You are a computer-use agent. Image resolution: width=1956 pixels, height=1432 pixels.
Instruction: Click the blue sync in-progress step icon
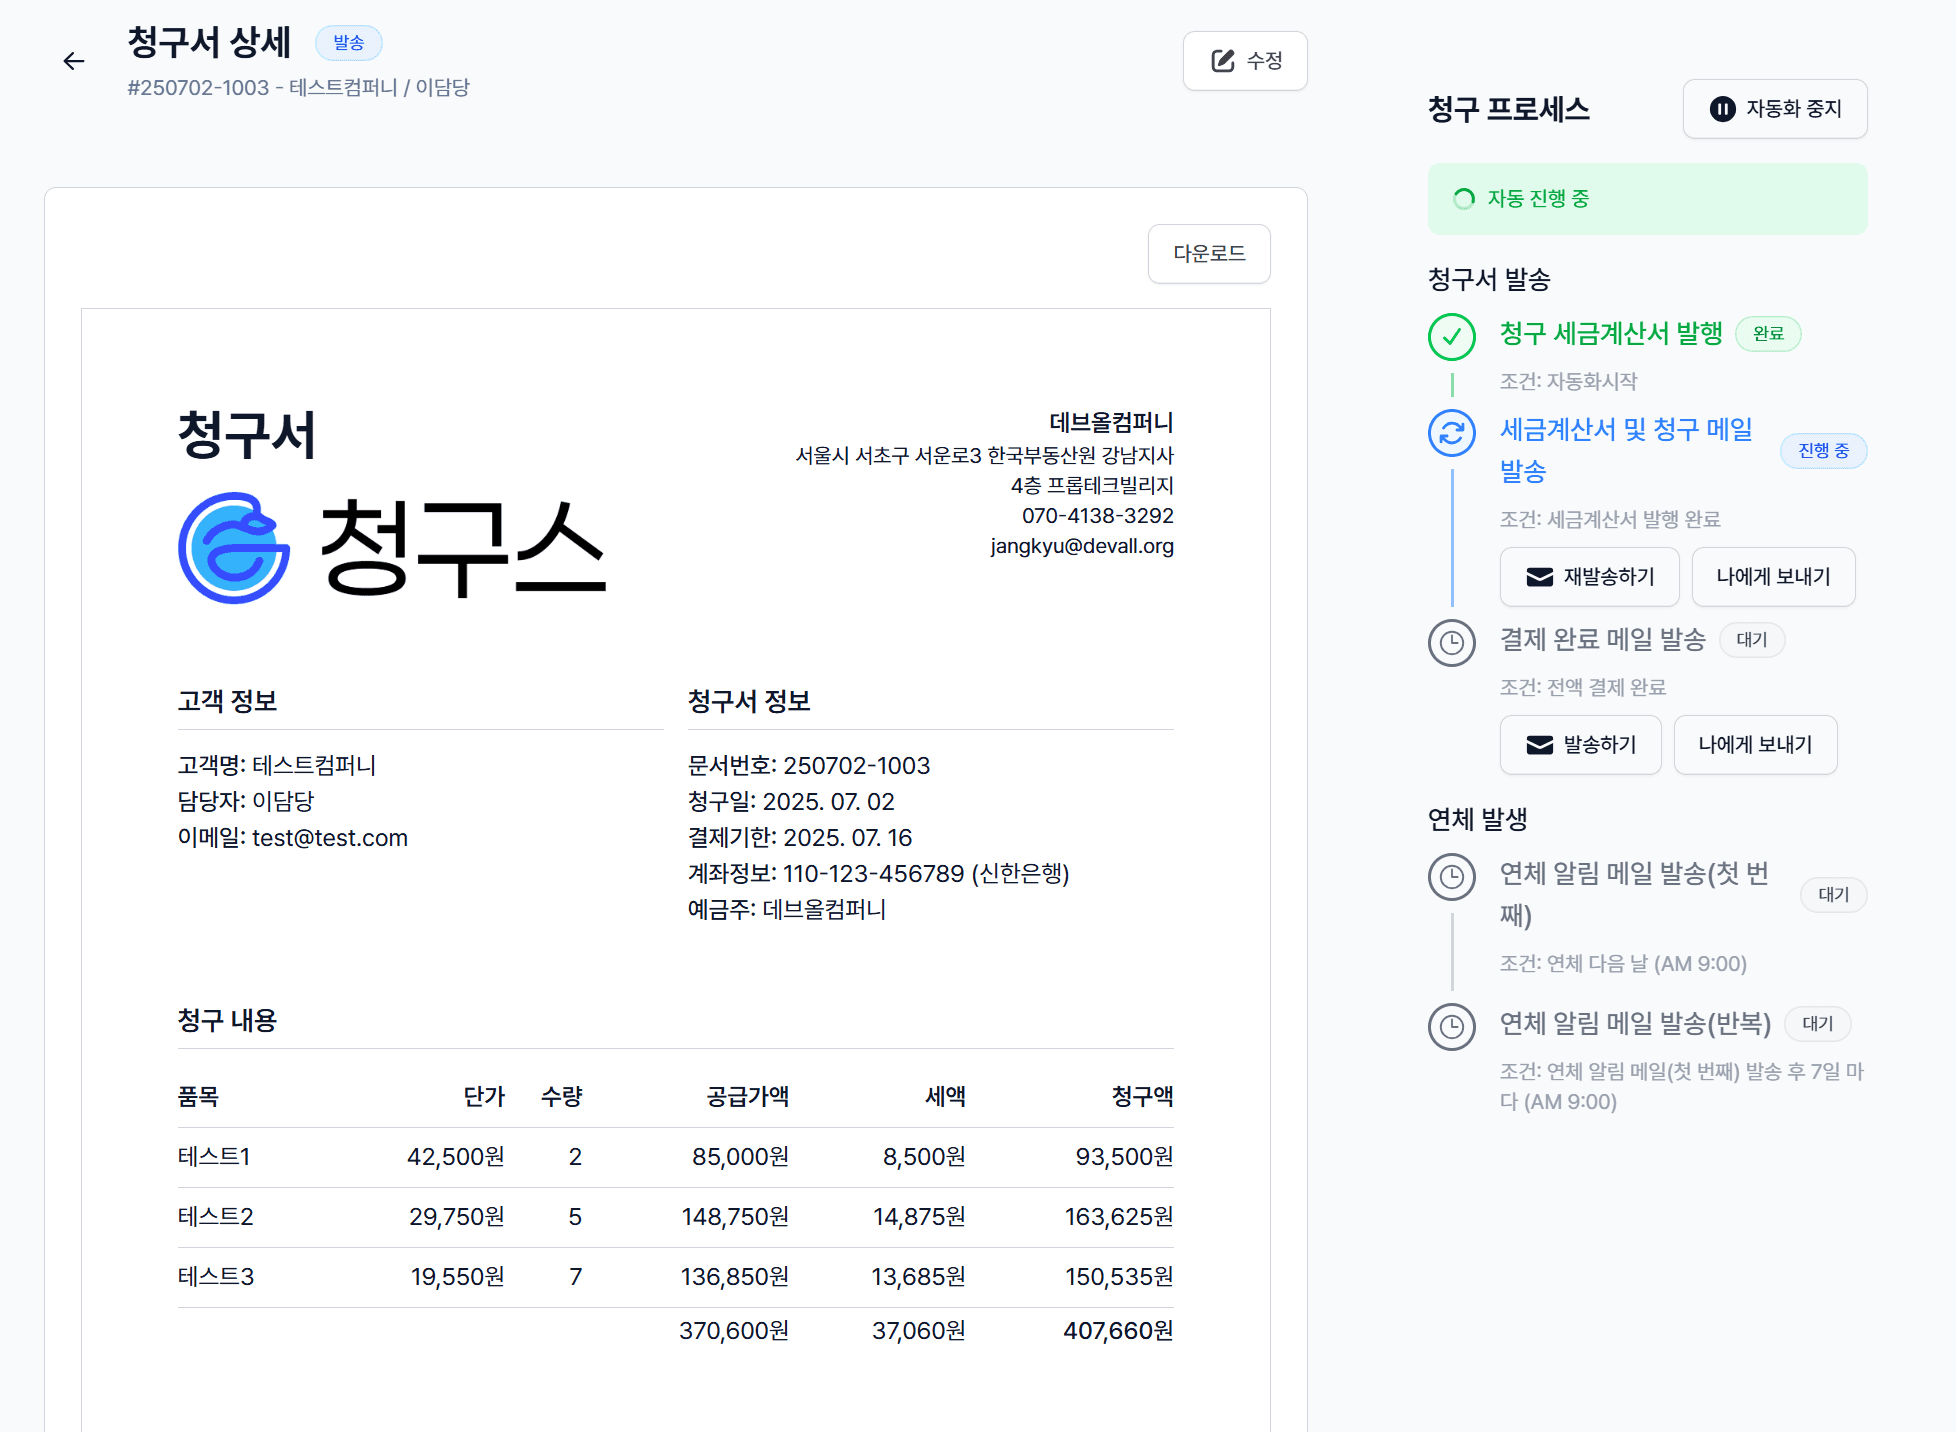tap(1452, 433)
